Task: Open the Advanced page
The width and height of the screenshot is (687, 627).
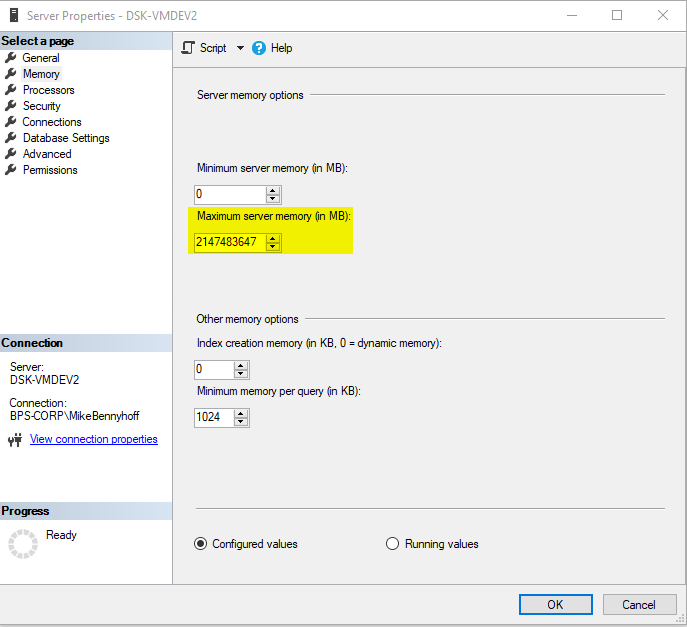Action: 47,154
